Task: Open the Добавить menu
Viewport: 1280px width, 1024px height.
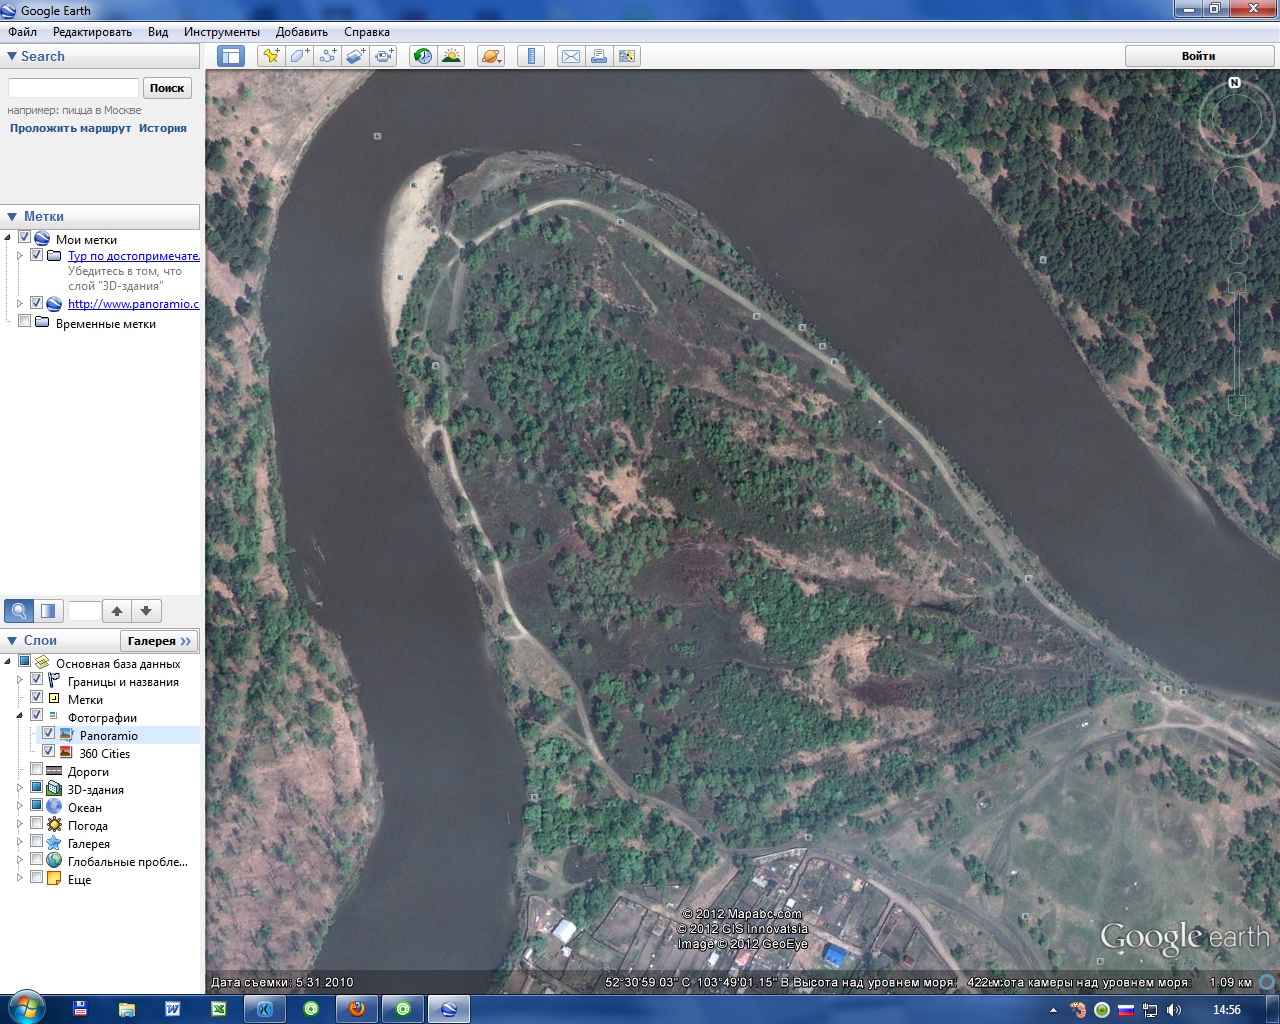Action: pyautogui.click(x=301, y=32)
